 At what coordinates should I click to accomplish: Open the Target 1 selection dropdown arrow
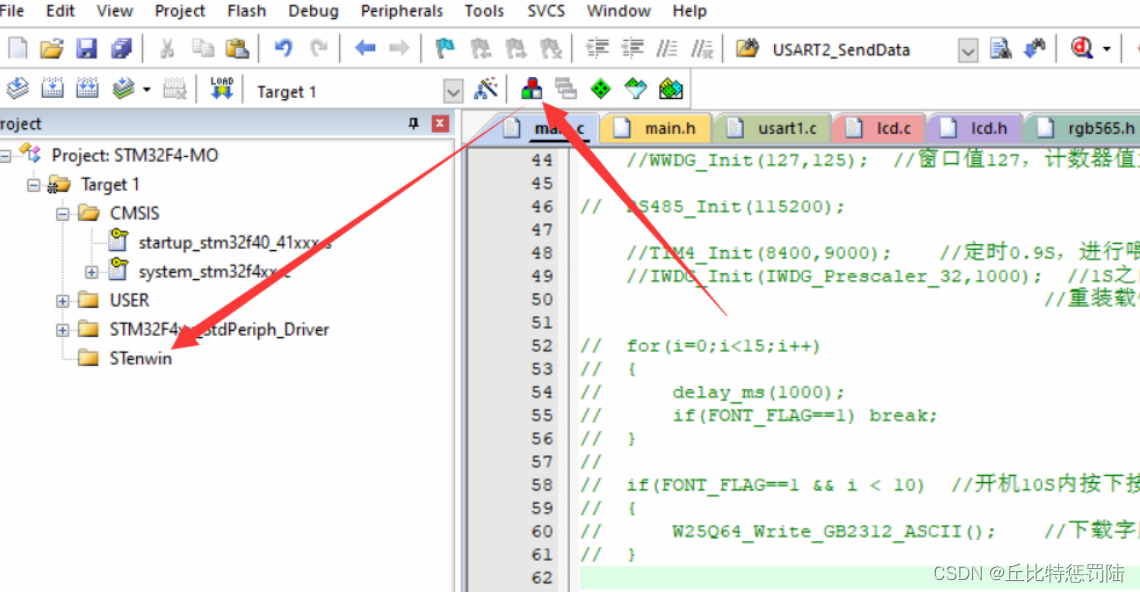click(453, 92)
